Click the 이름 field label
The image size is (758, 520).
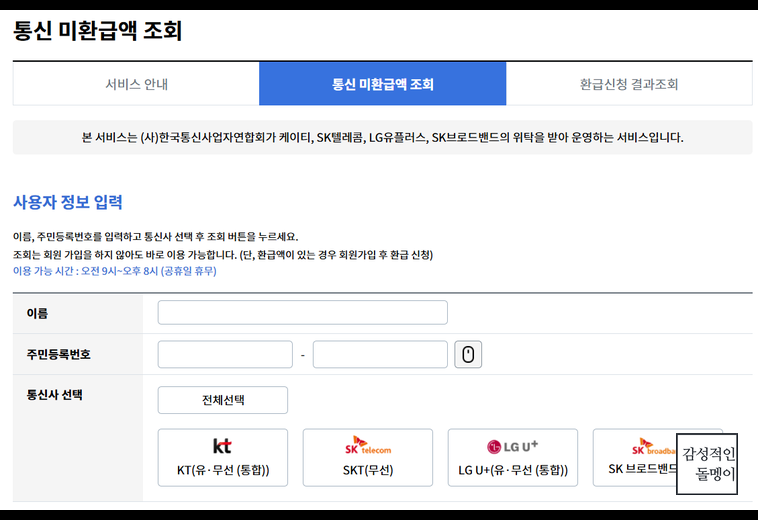(x=37, y=314)
